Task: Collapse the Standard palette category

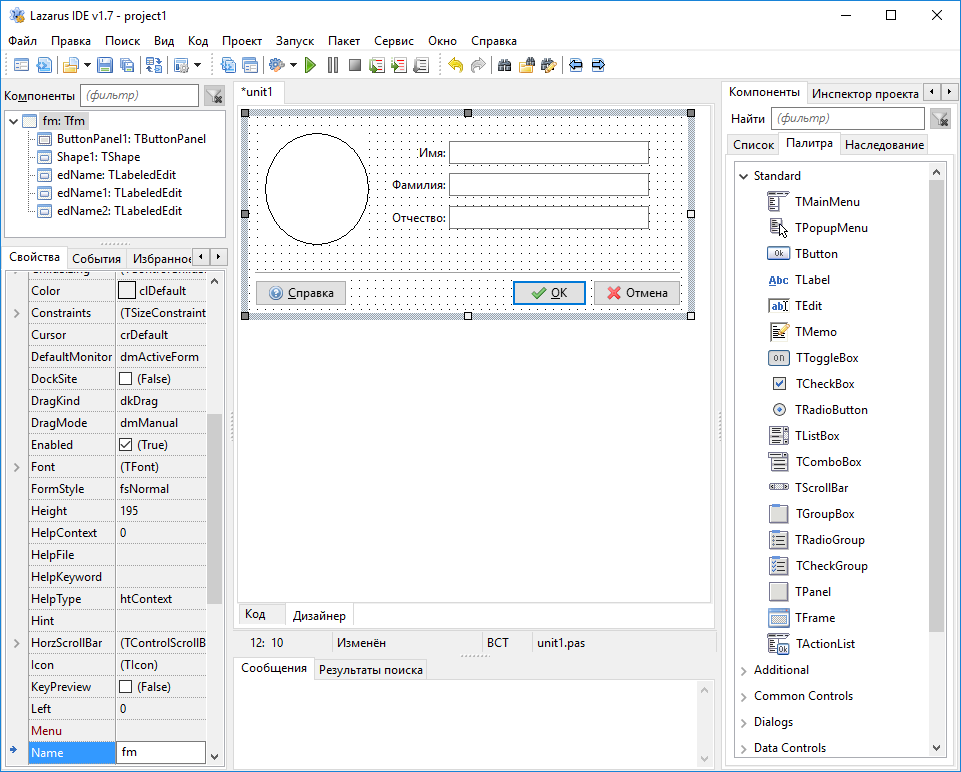Action: [743, 176]
